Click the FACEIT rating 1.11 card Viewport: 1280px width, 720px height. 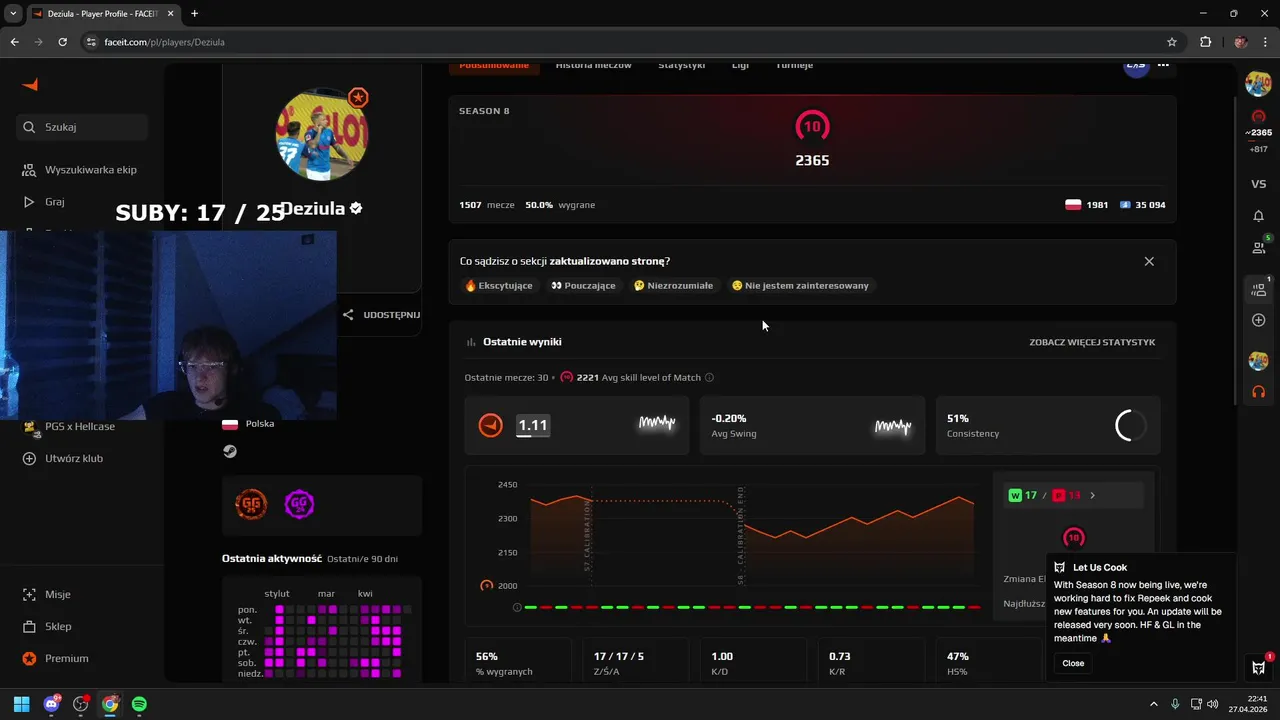point(577,425)
